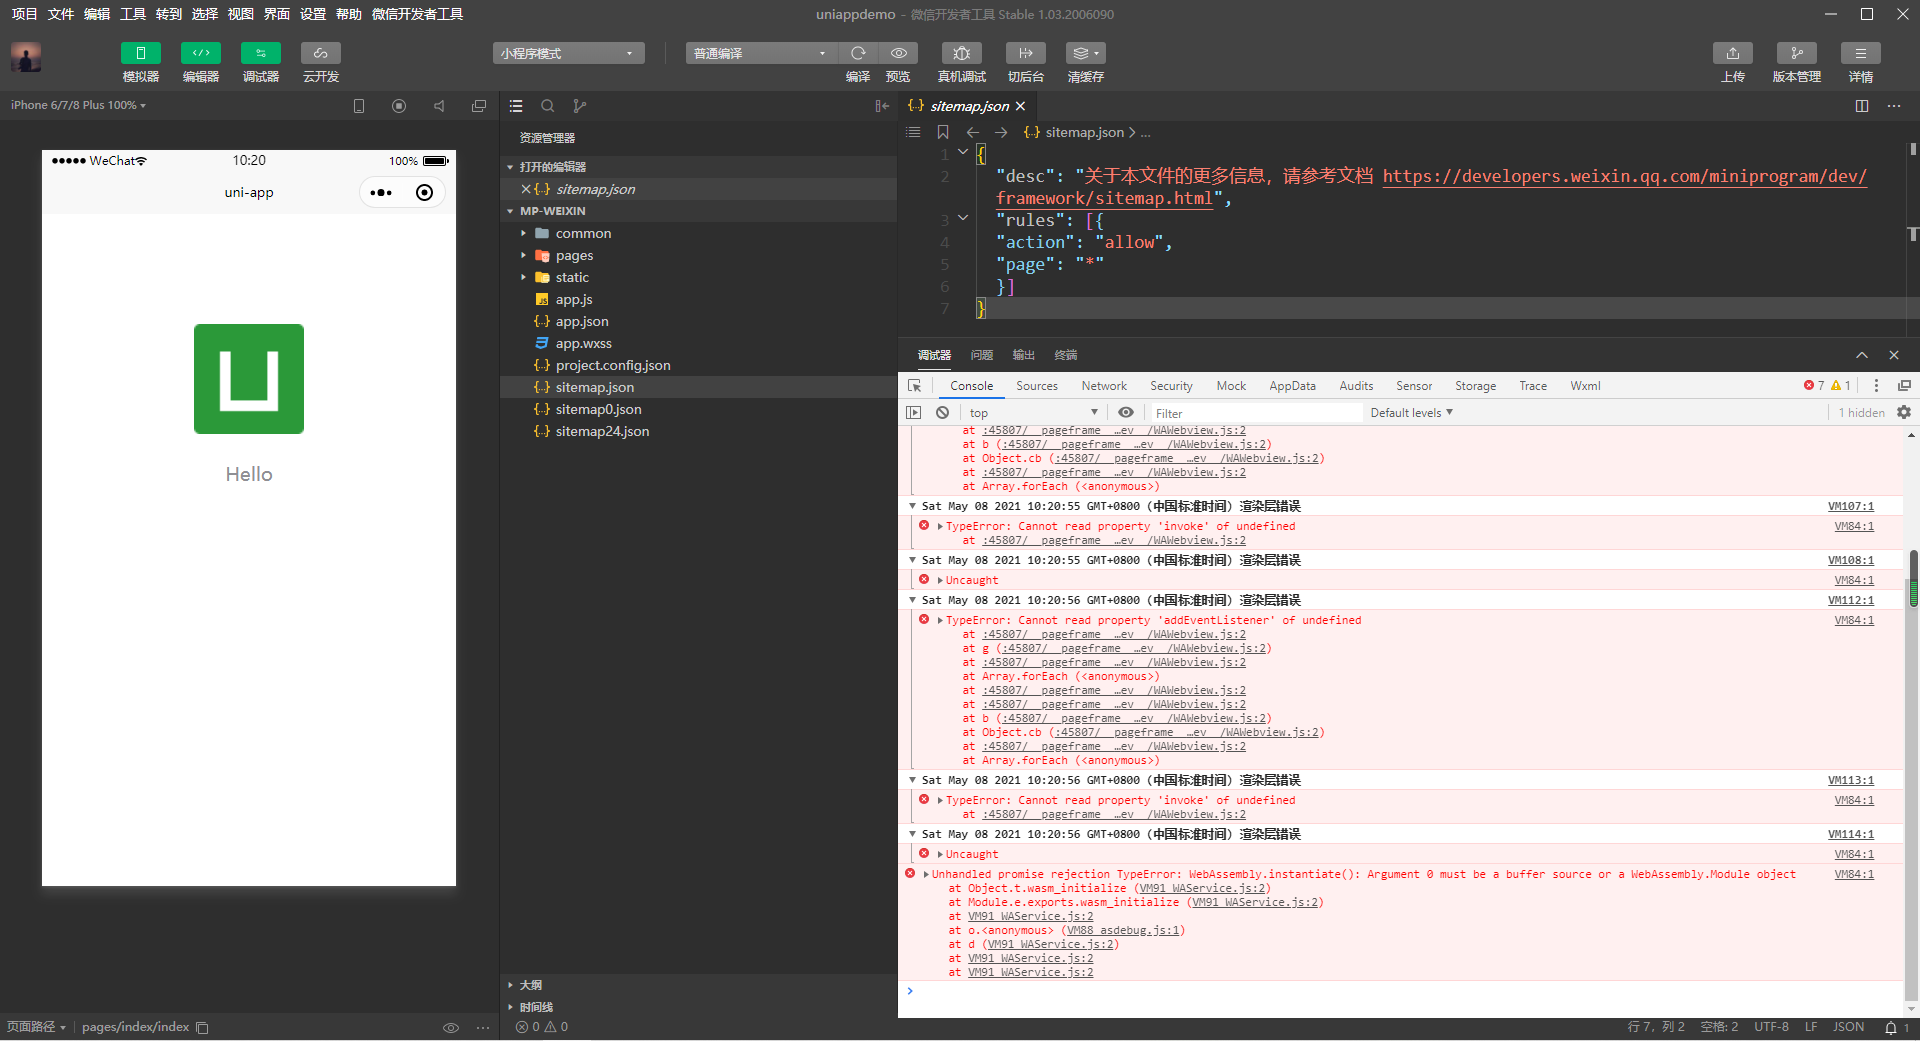Open the DevTools console settings gear
This screenshot has height=1041, width=1920.
(1904, 413)
